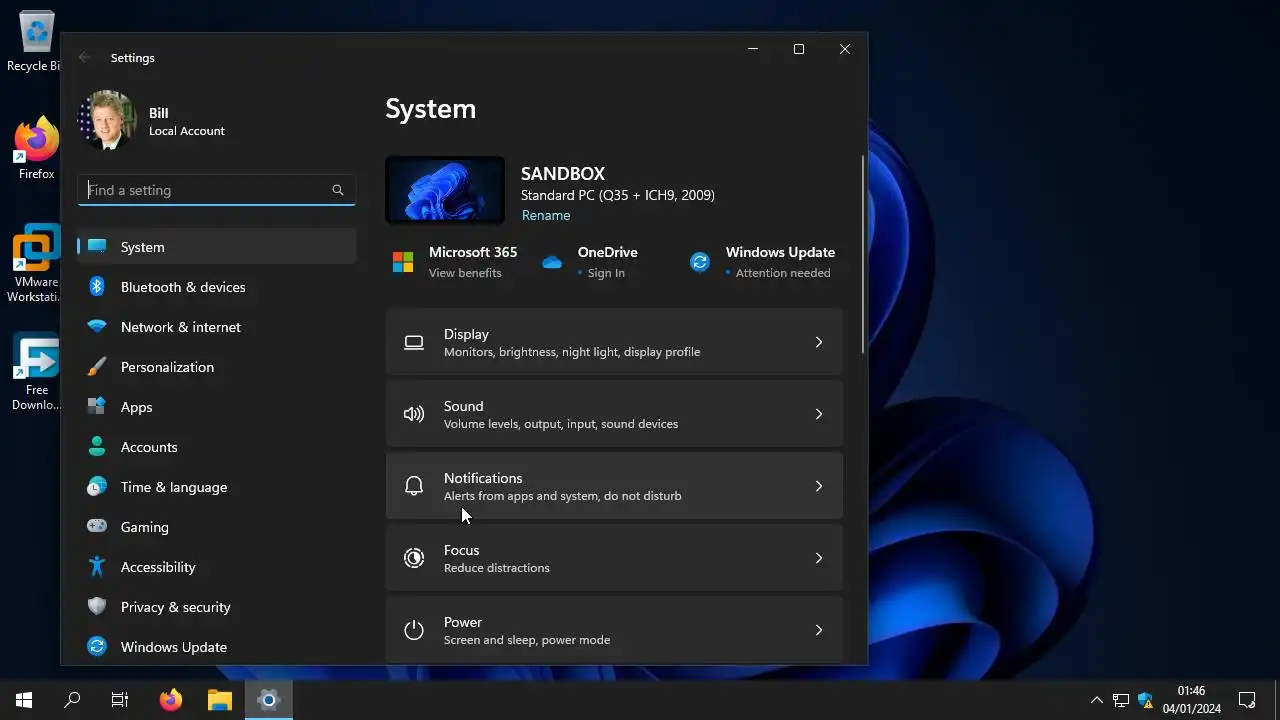Select the Recycle Bin desktop icon
Viewport: 1280px width, 720px height.
point(36,42)
